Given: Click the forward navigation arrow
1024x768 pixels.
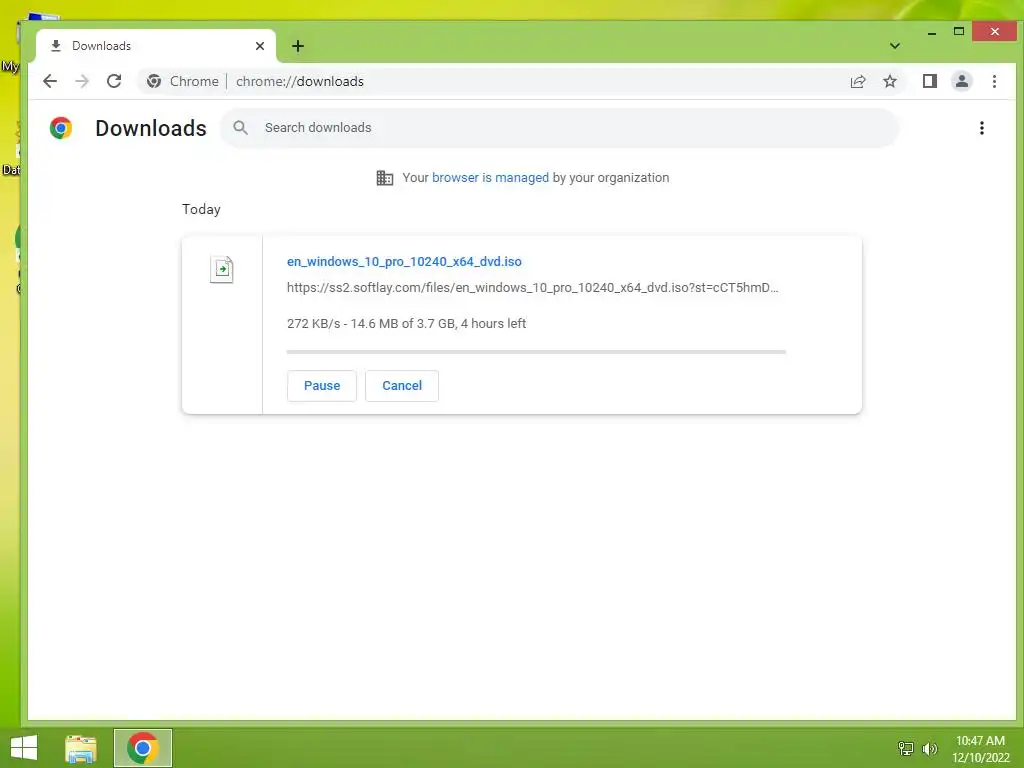Looking at the screenshot, I should coord(82,81).
